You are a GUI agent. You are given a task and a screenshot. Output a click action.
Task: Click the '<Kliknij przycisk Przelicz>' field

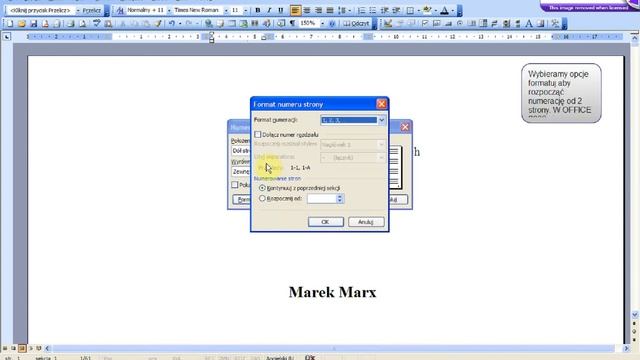point(40,10)
